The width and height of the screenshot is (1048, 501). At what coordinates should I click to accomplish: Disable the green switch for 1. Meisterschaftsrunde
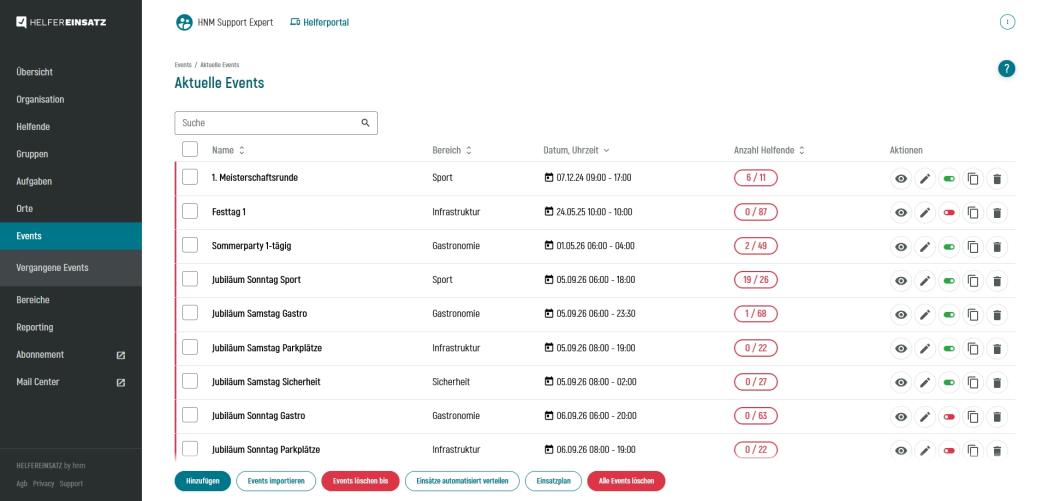tap(949, 178)
